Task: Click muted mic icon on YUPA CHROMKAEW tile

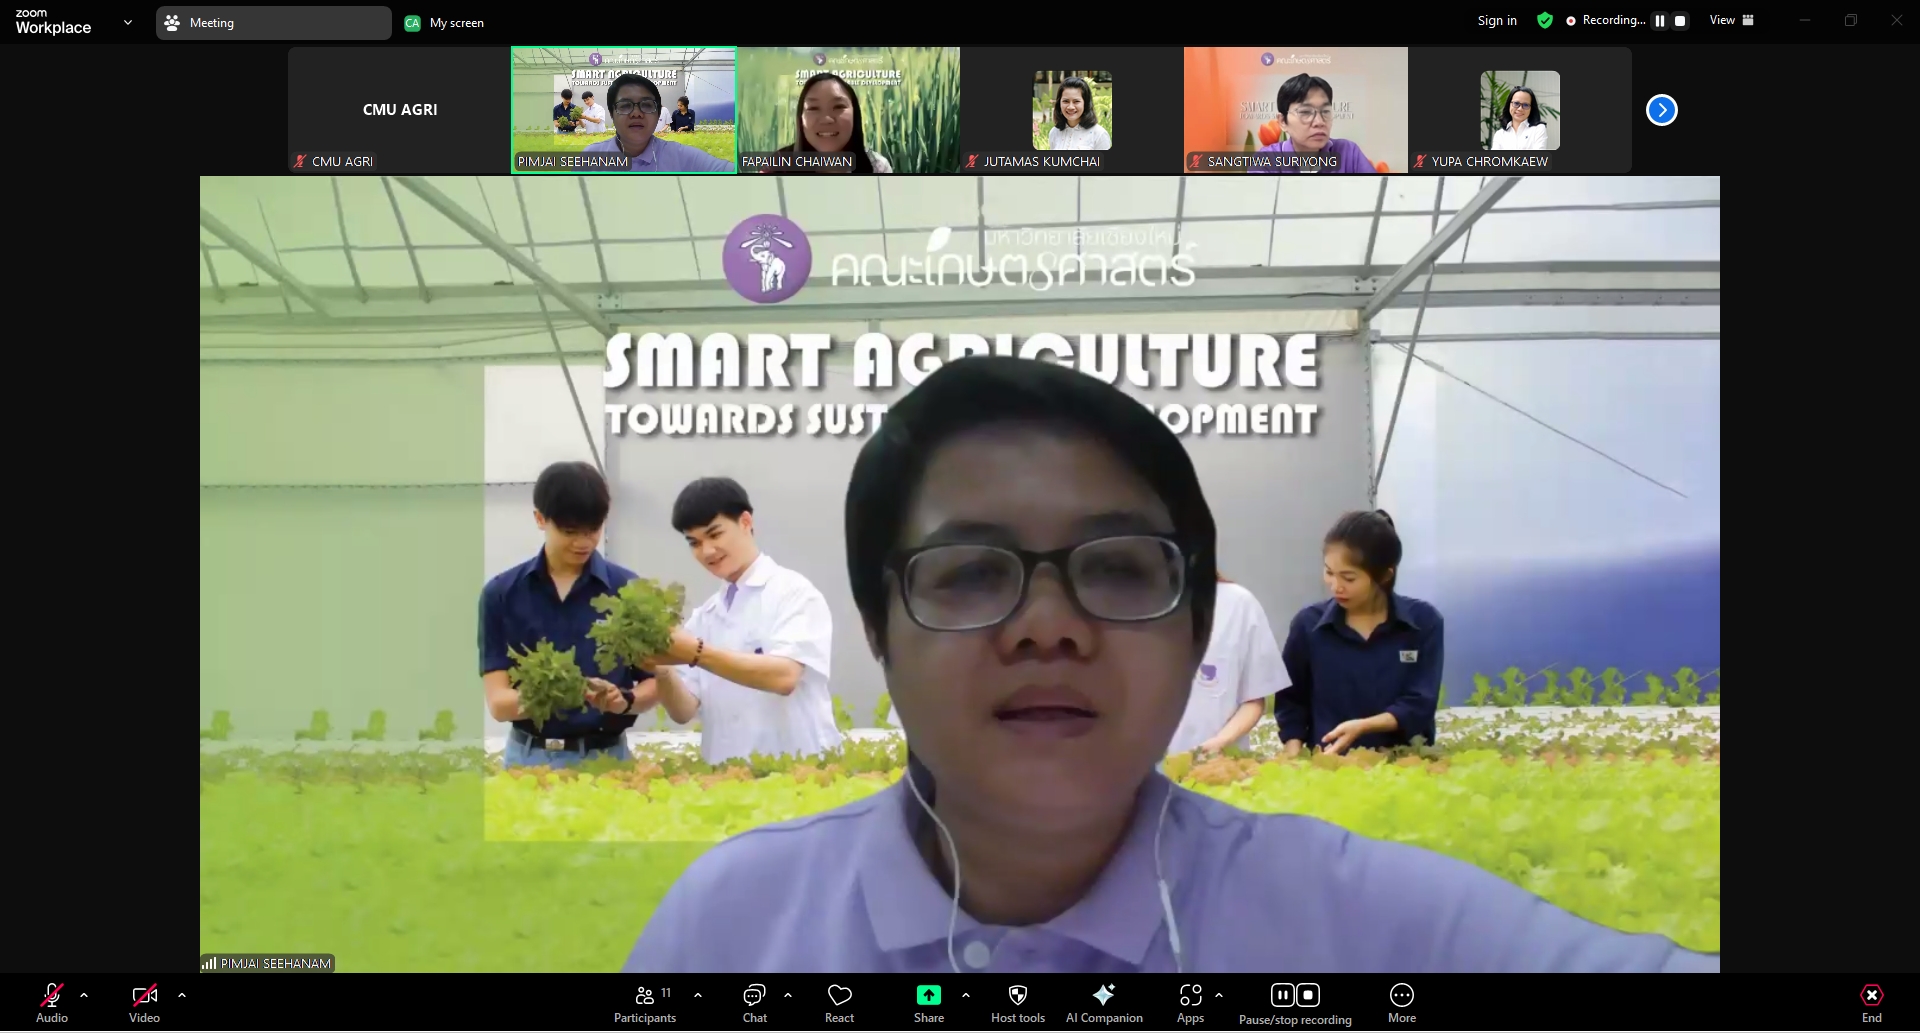Action: [1420, 161]
